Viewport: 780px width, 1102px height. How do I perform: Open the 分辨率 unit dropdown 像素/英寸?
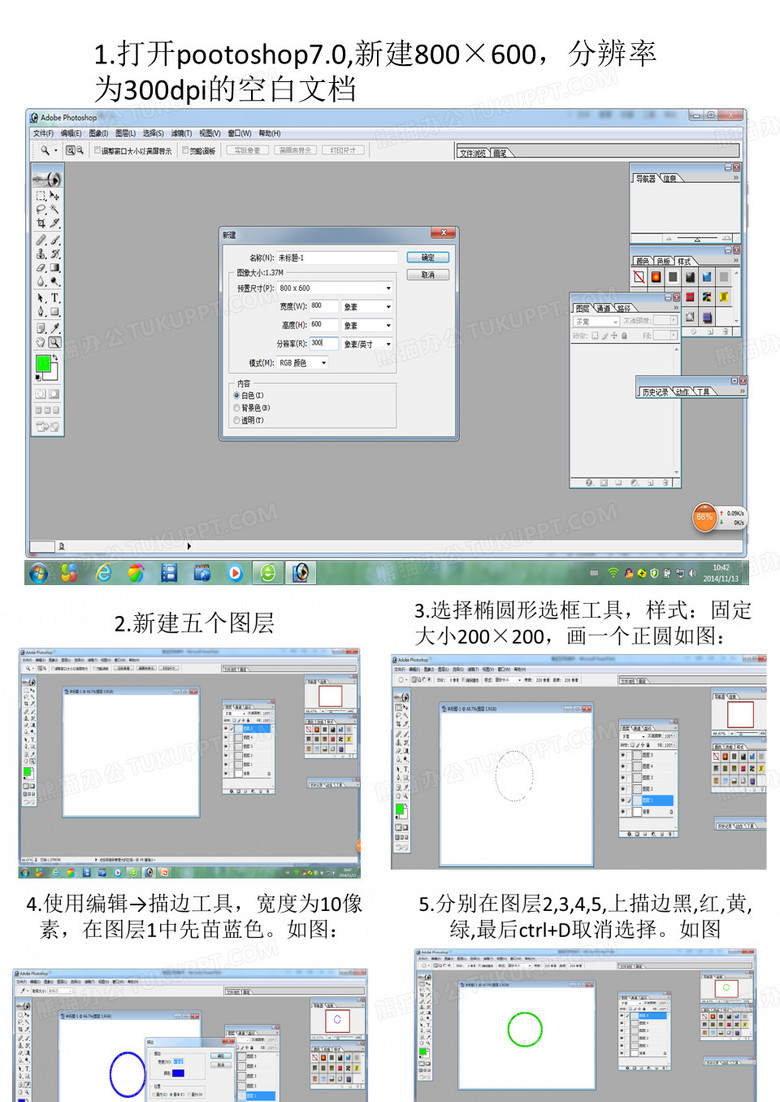(367, 344)
